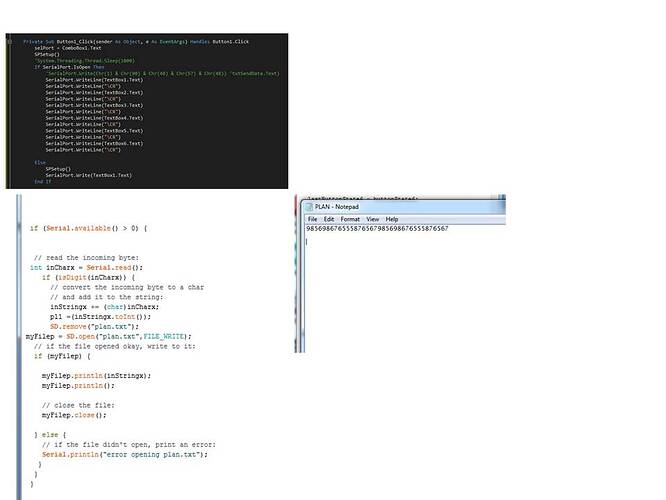Screen dimensions: 666x500
Task: Click SerialPort.WriteLine(TextBox5.Text) code line
Action: pos(94,131)
